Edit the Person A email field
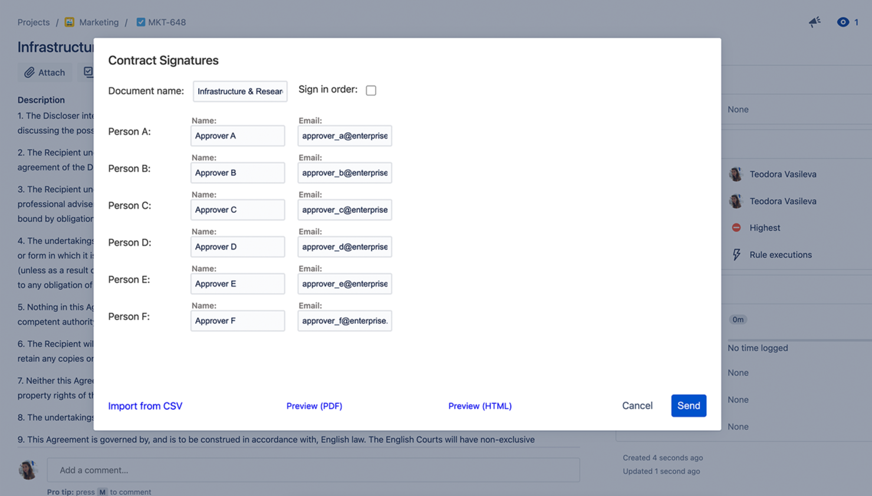Screen dimensions: 872x496 pyautogui.click(x=345, y=136)
